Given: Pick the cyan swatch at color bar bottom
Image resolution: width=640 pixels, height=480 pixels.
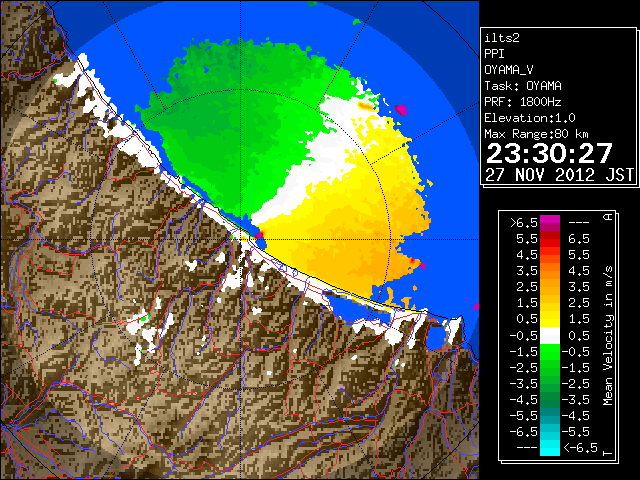Looking at the screenshot, I should click(550, 448).
